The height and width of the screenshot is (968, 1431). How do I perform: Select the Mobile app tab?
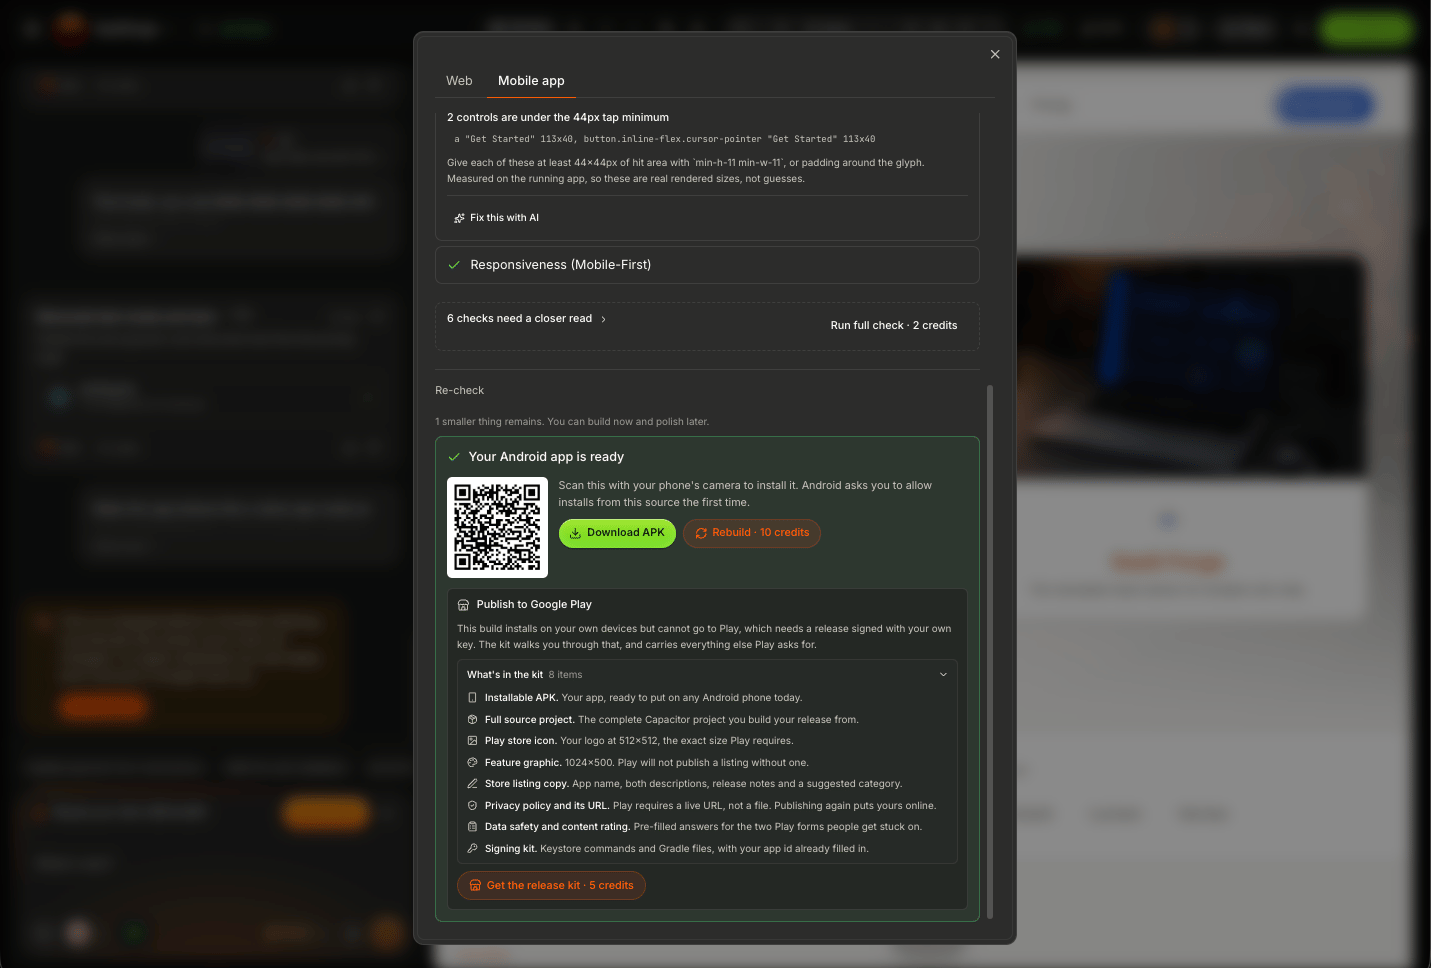point(531,81)
